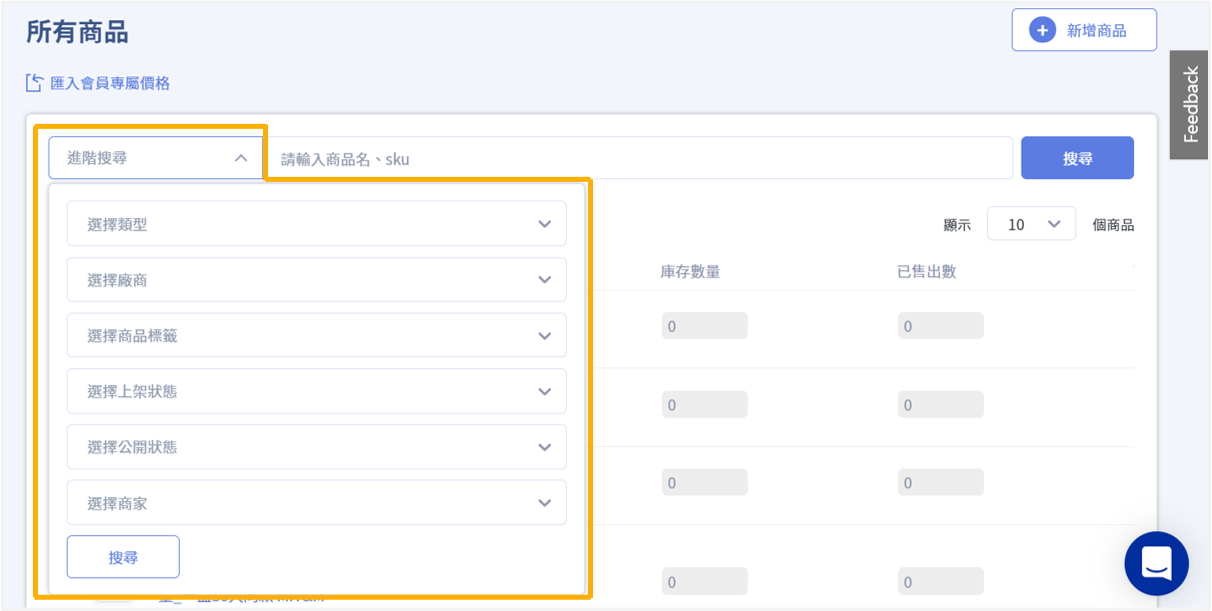Click the product name or sku search field

point(640,158)
